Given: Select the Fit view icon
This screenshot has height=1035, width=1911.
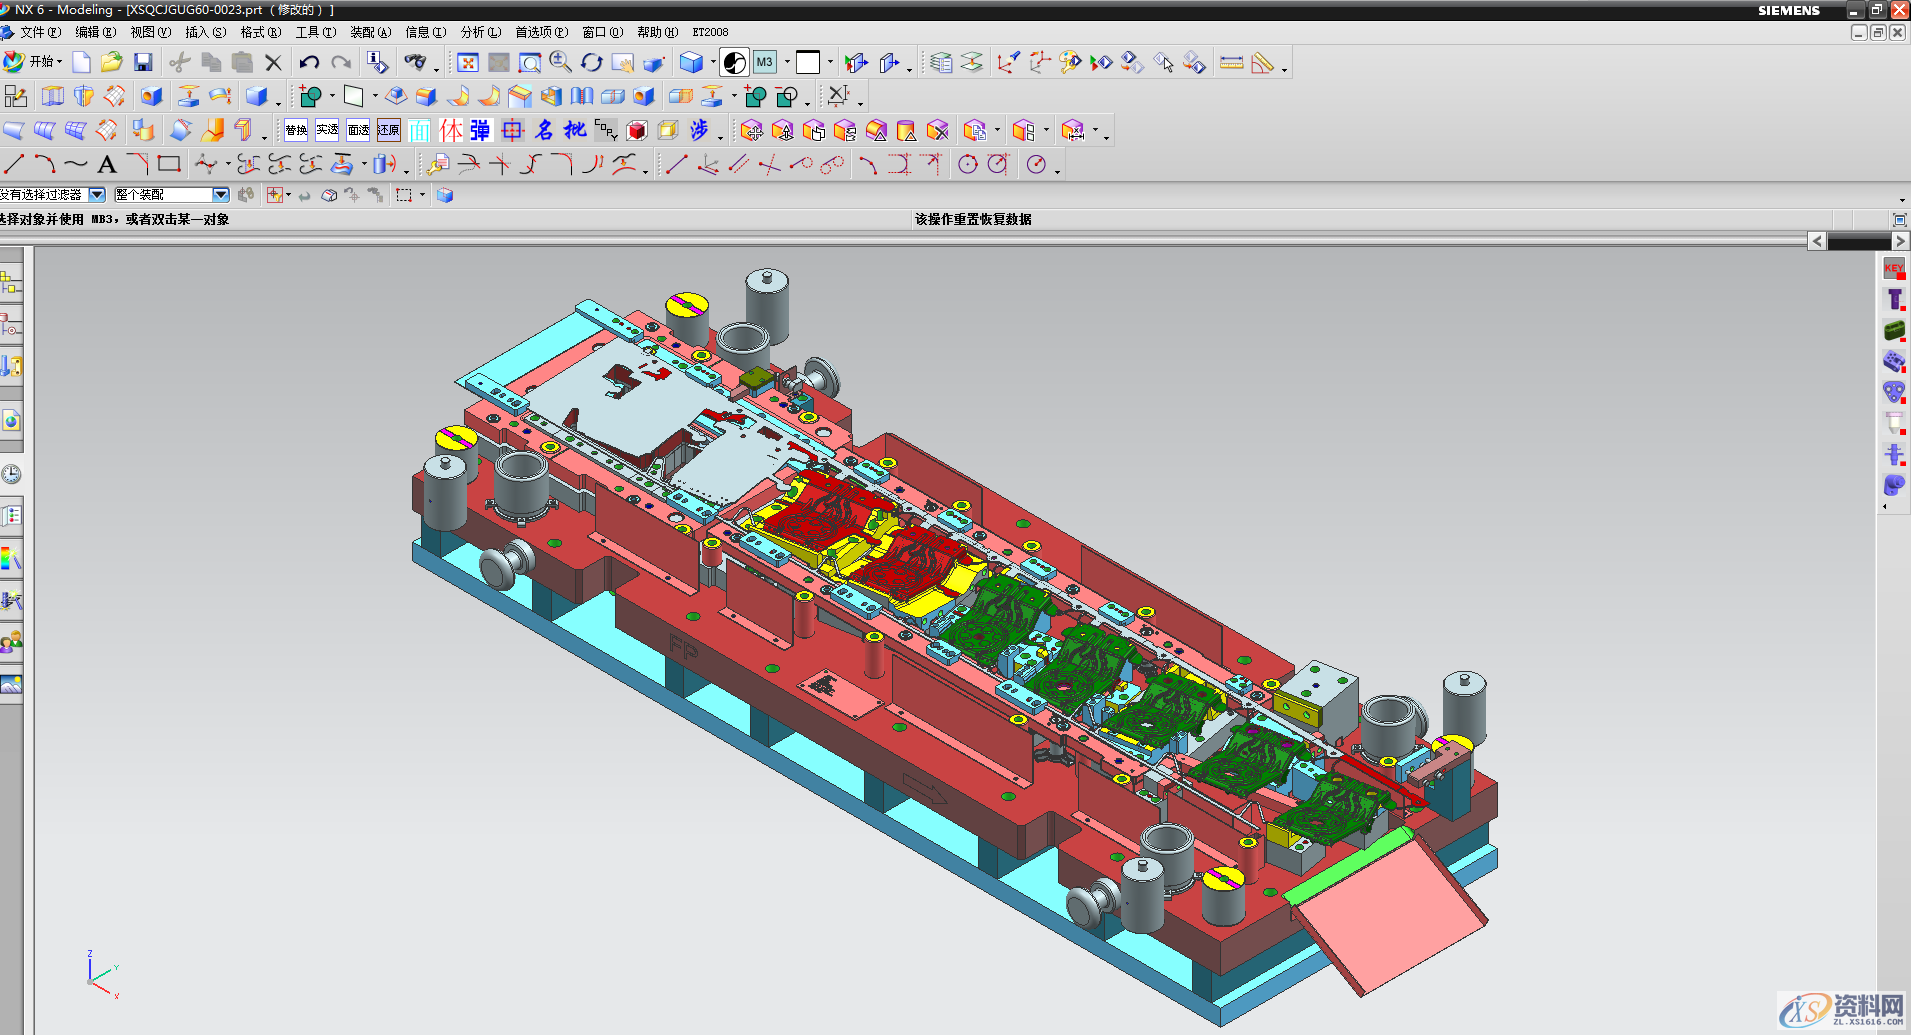Looking at the screenshot, I should pos(467,63).
